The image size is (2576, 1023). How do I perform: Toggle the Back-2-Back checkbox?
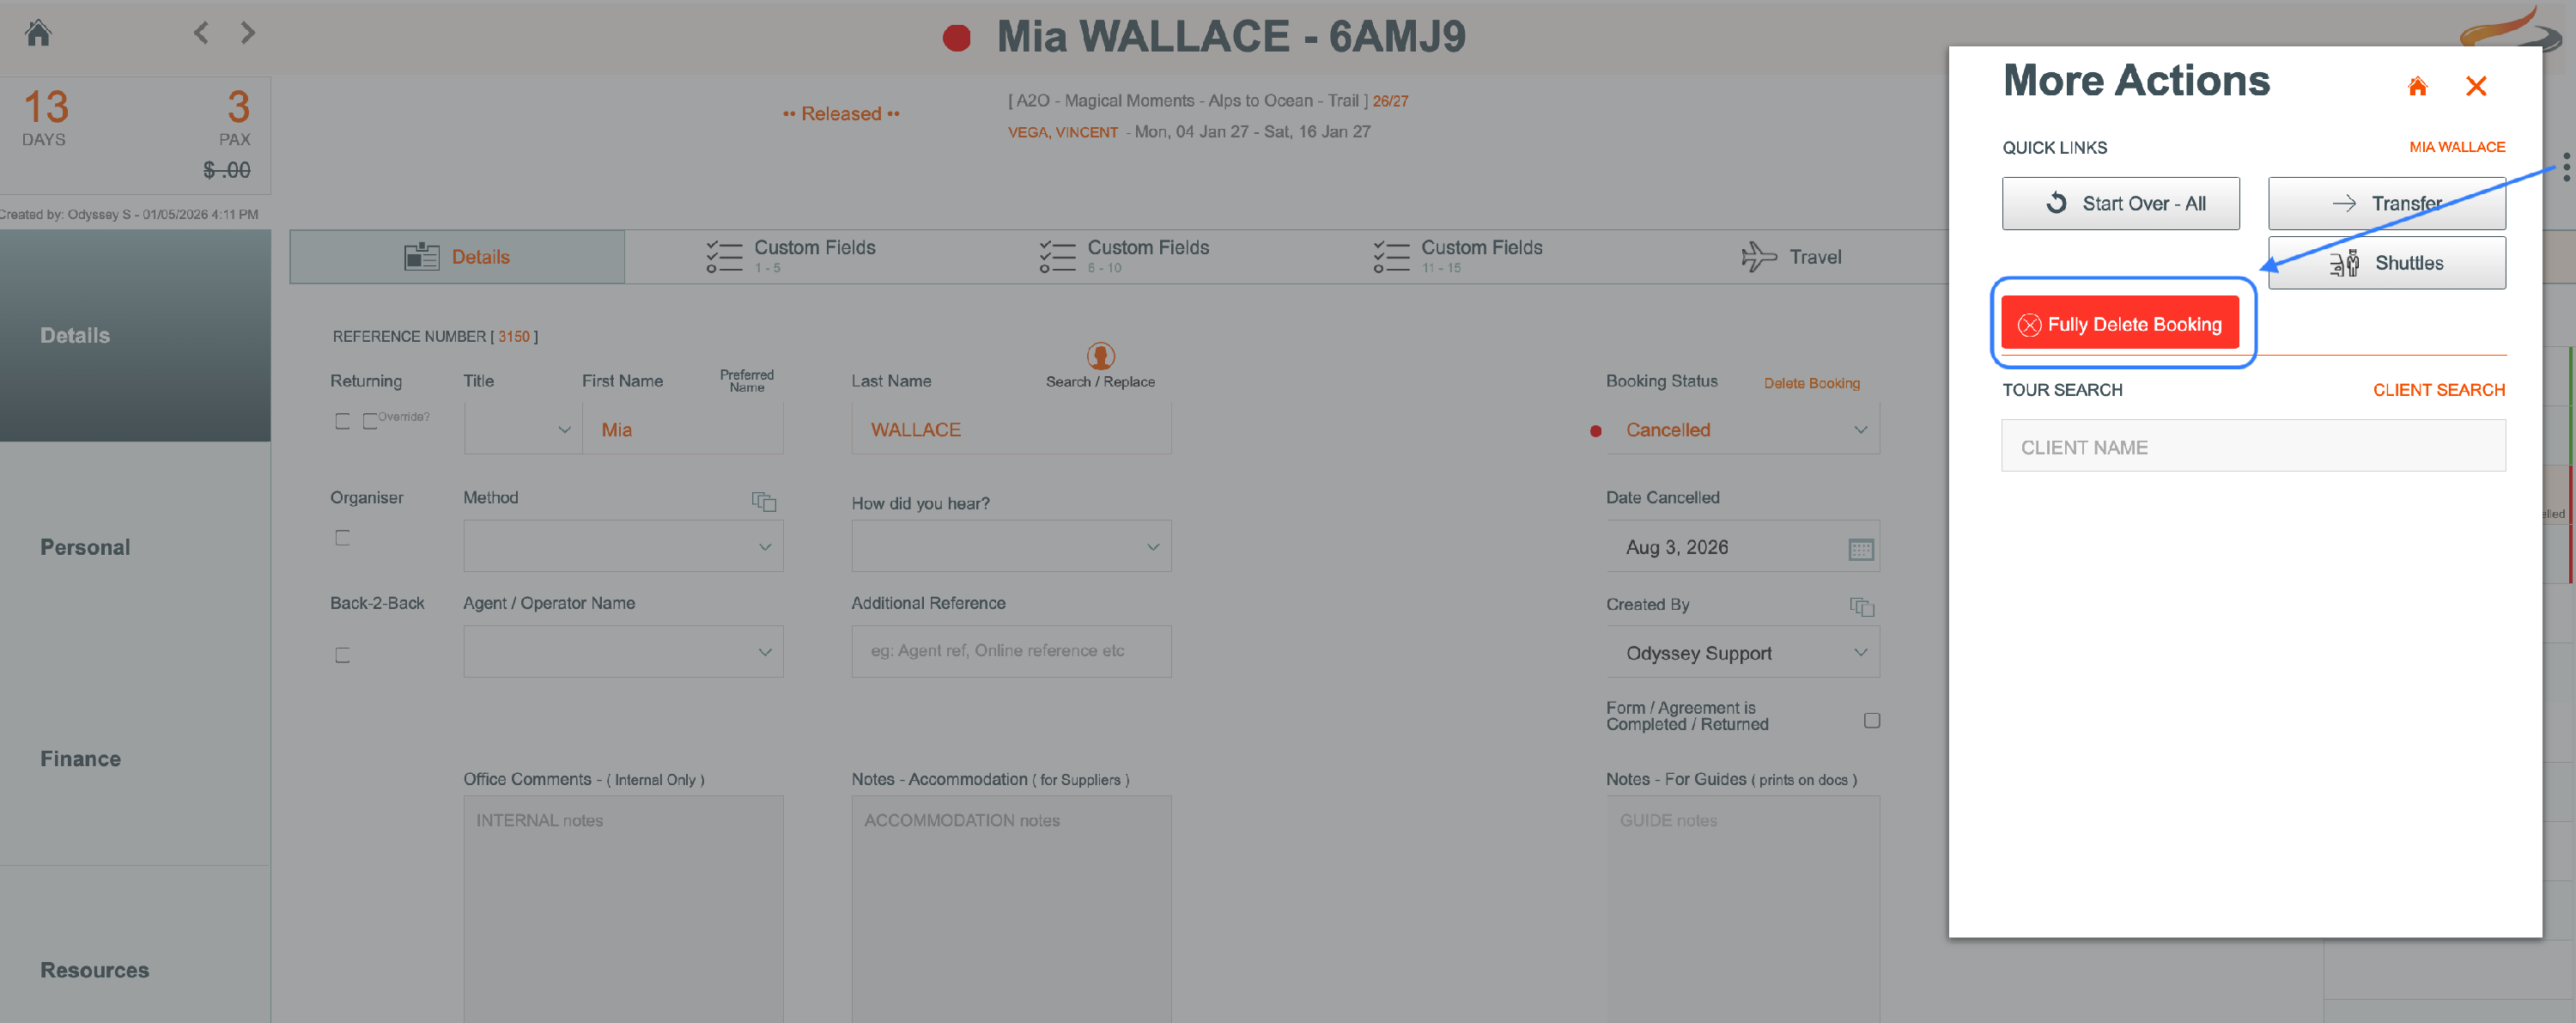pyautogui.click(x=342, y=655)
